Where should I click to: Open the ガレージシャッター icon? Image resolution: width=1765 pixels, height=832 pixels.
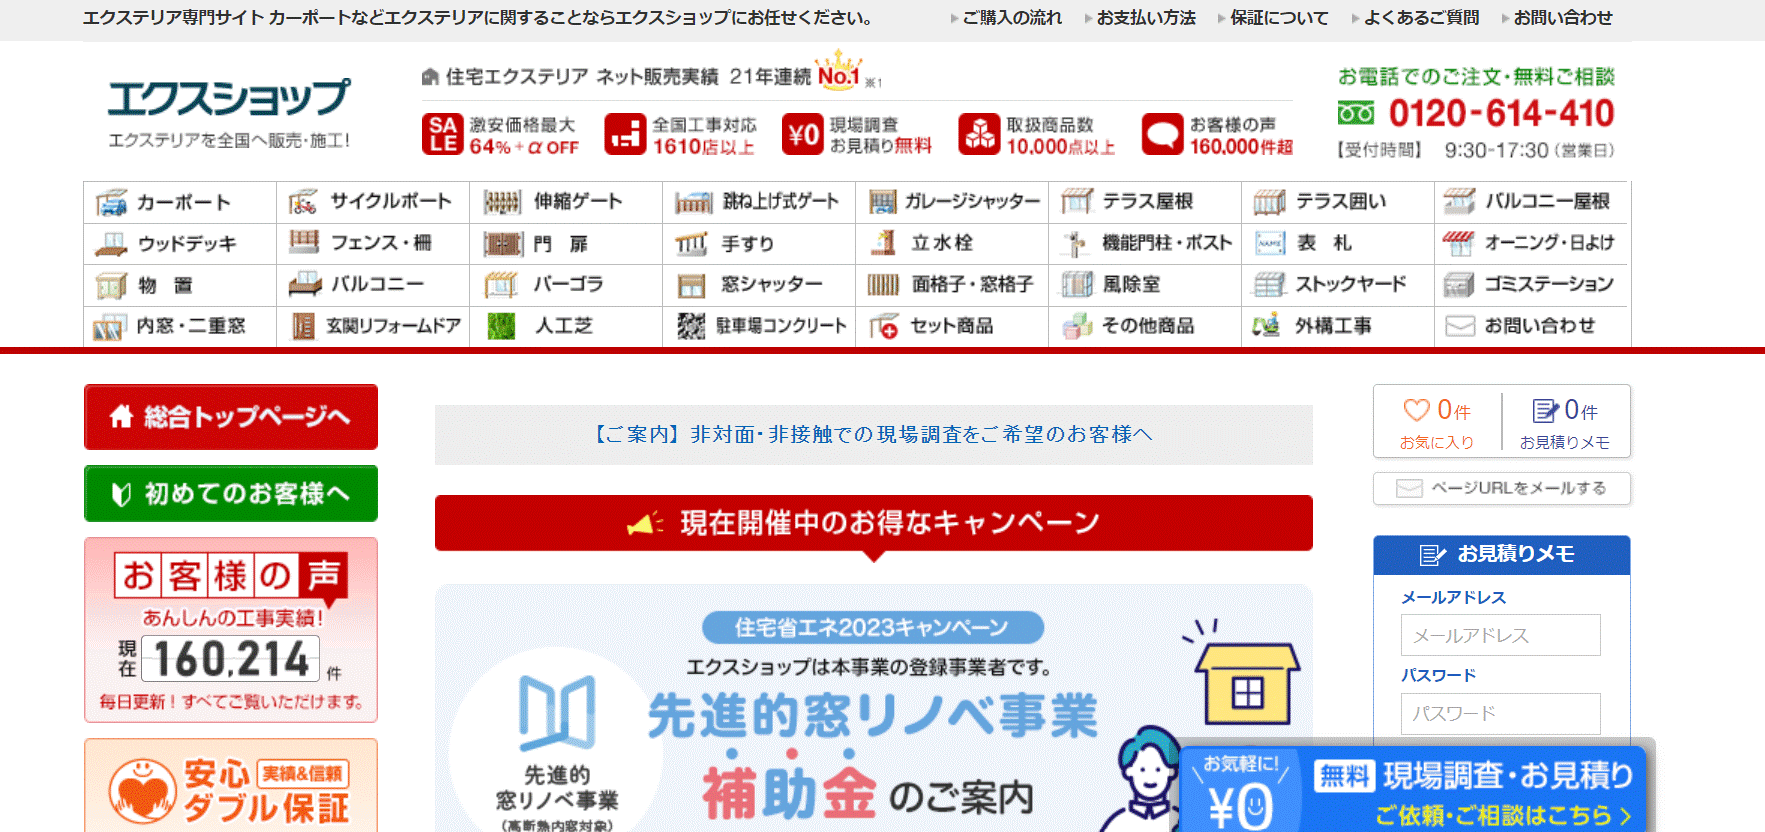point(883,202)
